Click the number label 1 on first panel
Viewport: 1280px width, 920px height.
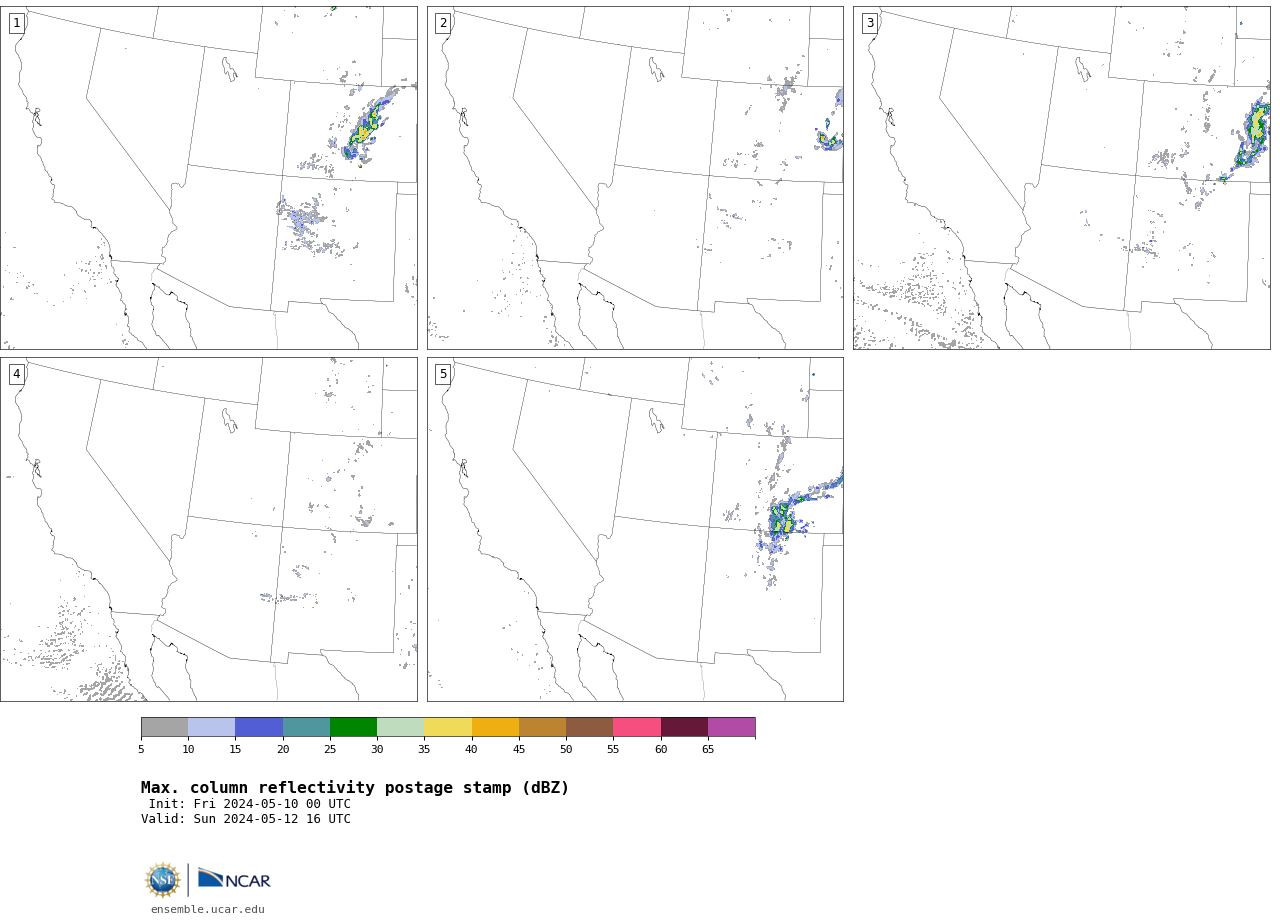click(16, 23)
